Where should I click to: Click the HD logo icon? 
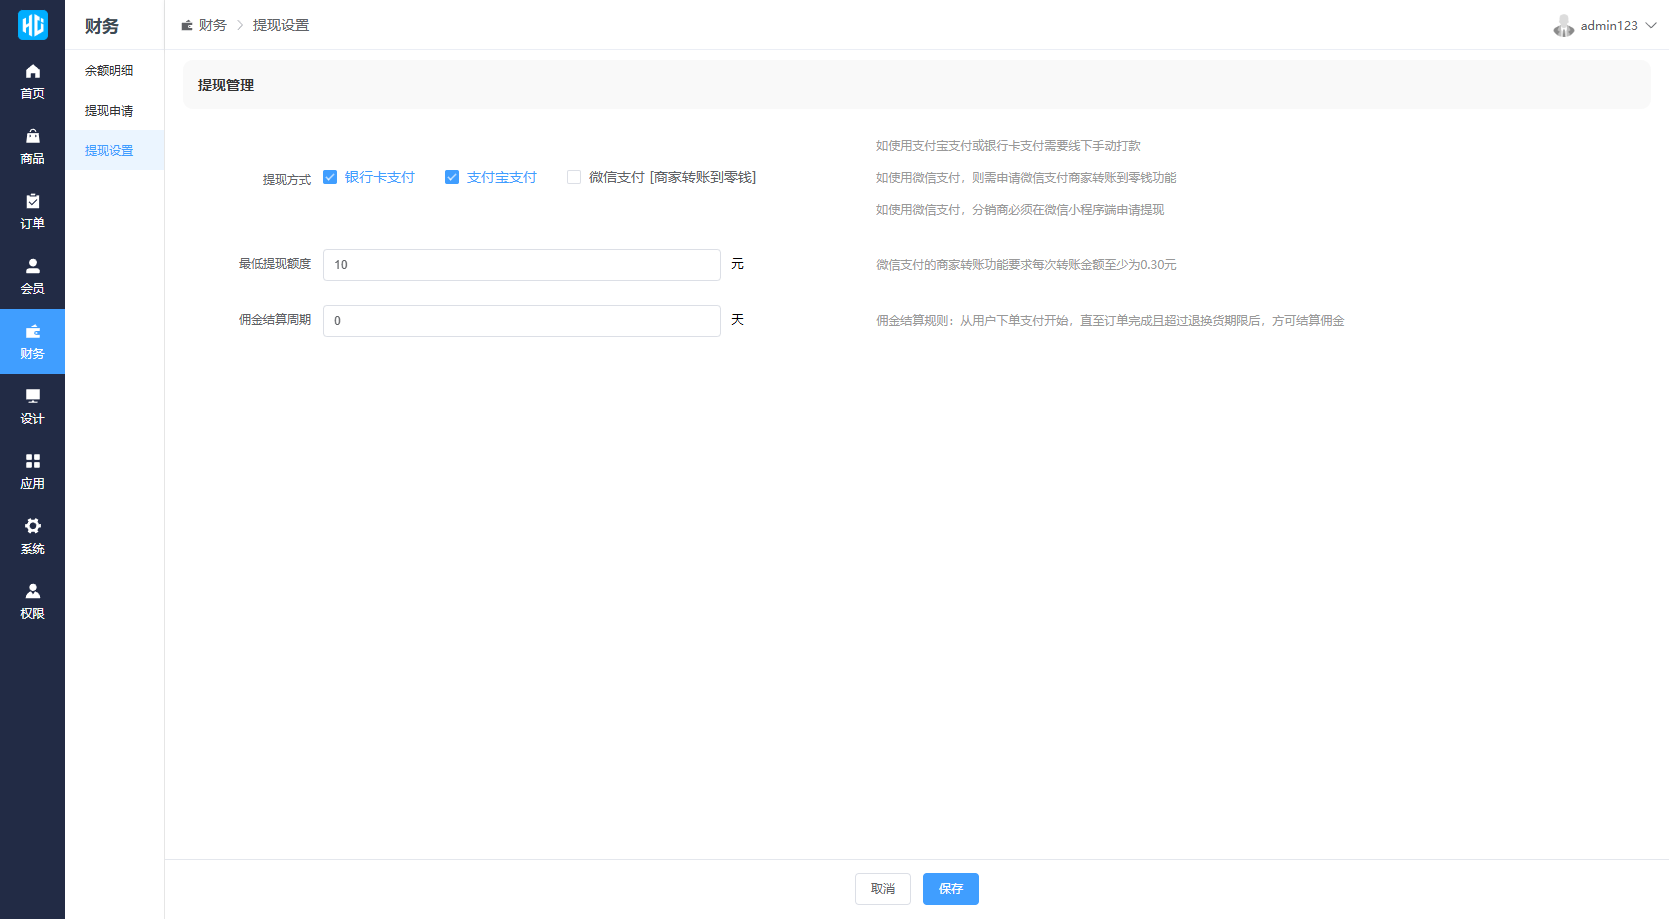[32, 25]
